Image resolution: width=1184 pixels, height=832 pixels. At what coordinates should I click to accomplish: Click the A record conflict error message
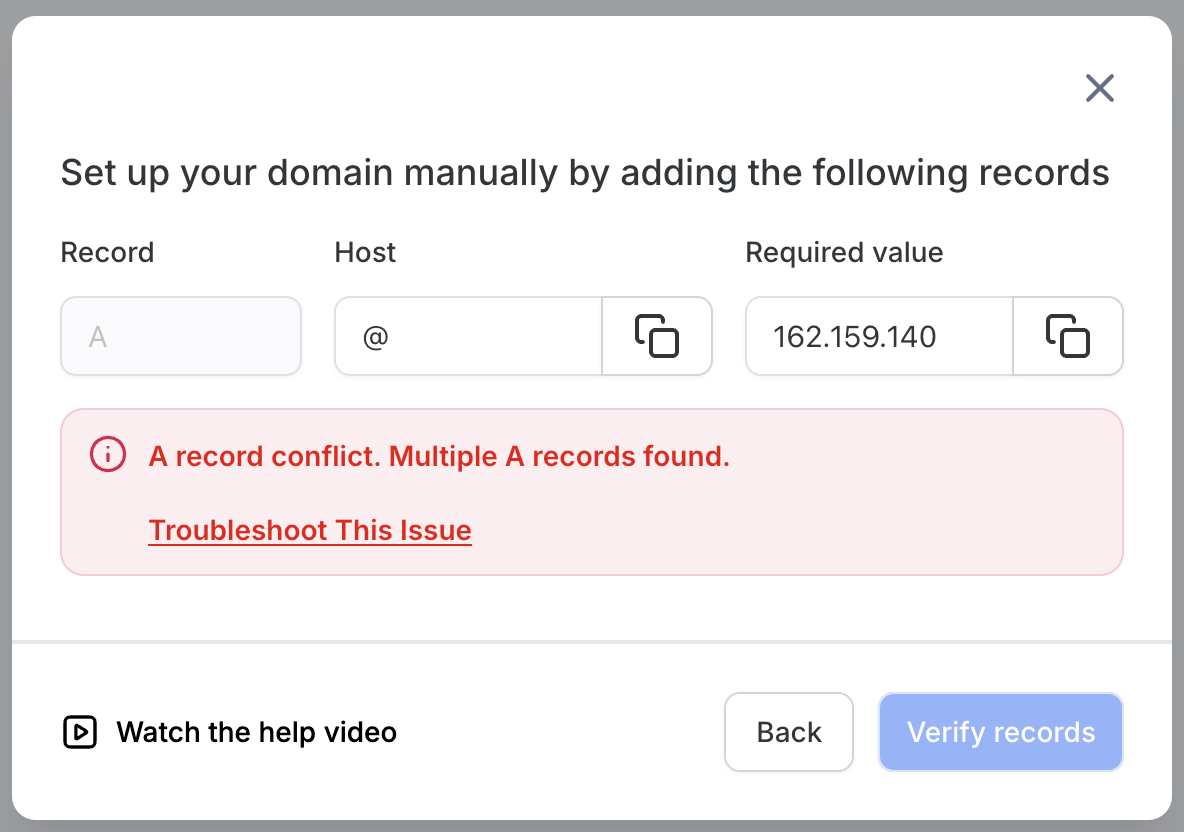tap(439, 456)
